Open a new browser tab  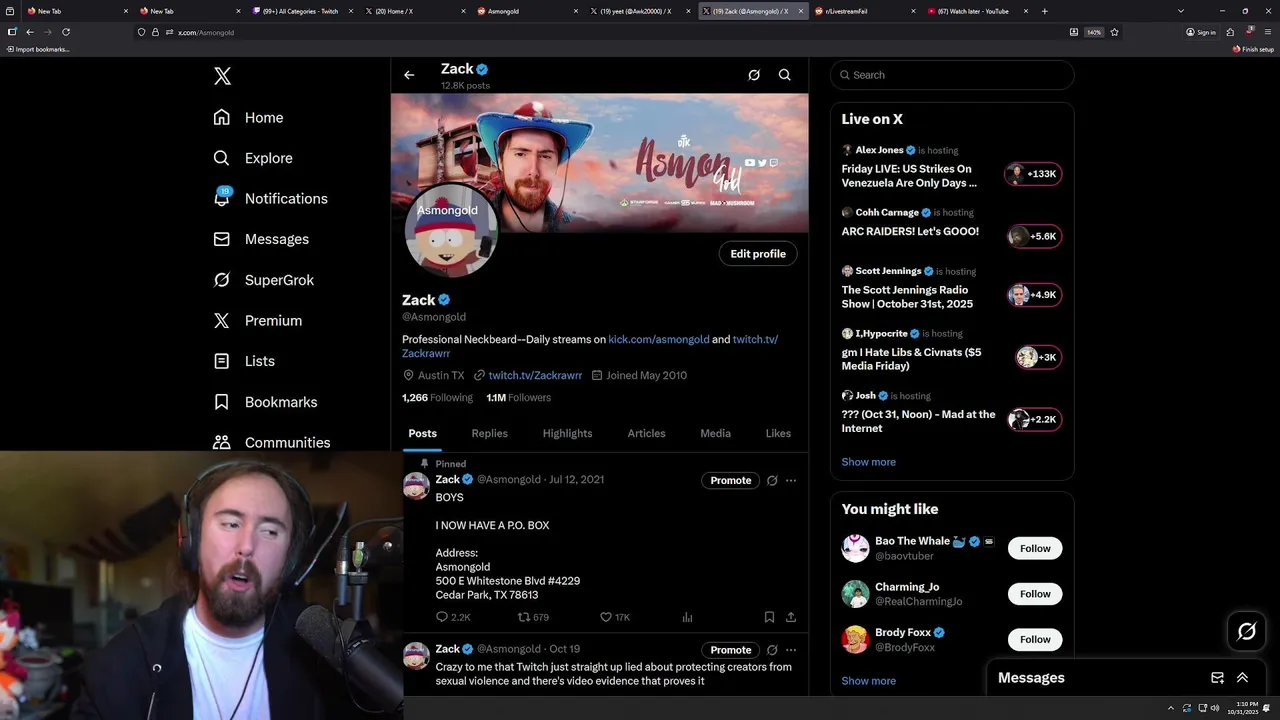pos(1045,11)
